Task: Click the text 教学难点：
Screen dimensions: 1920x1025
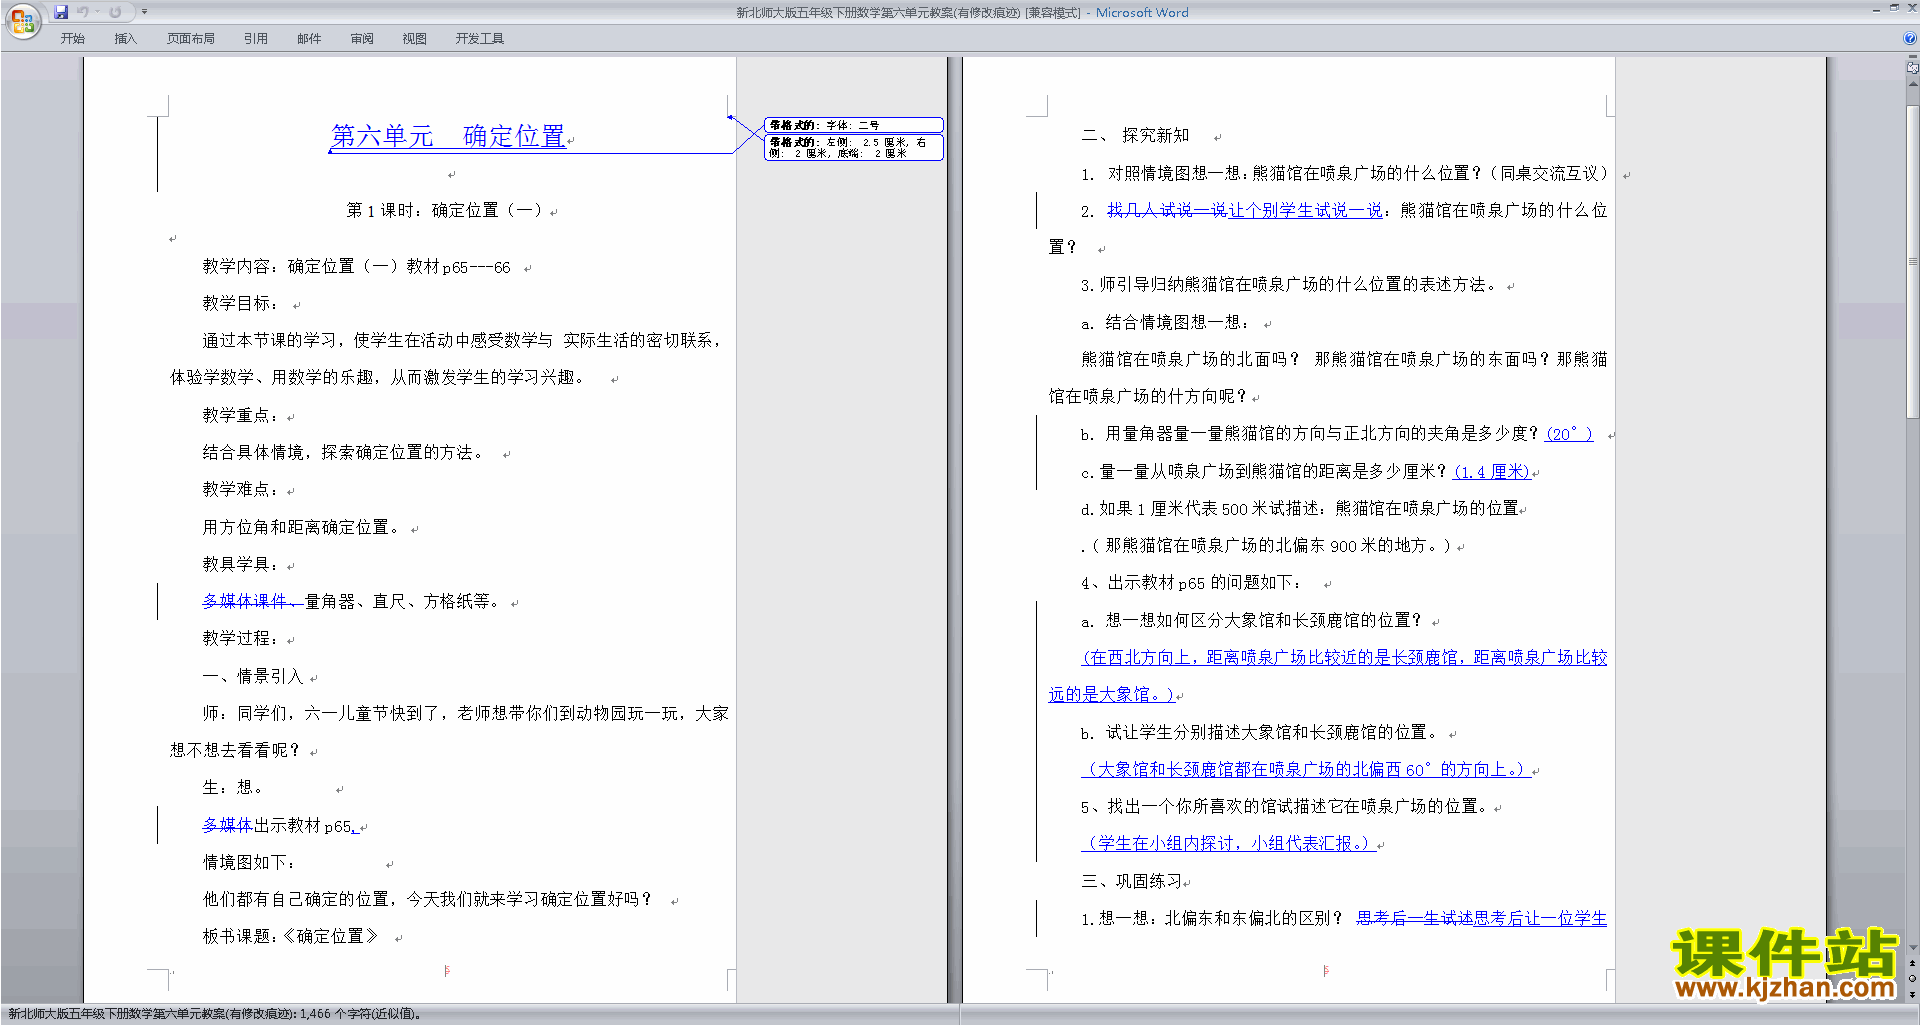Action: (241, 490)
